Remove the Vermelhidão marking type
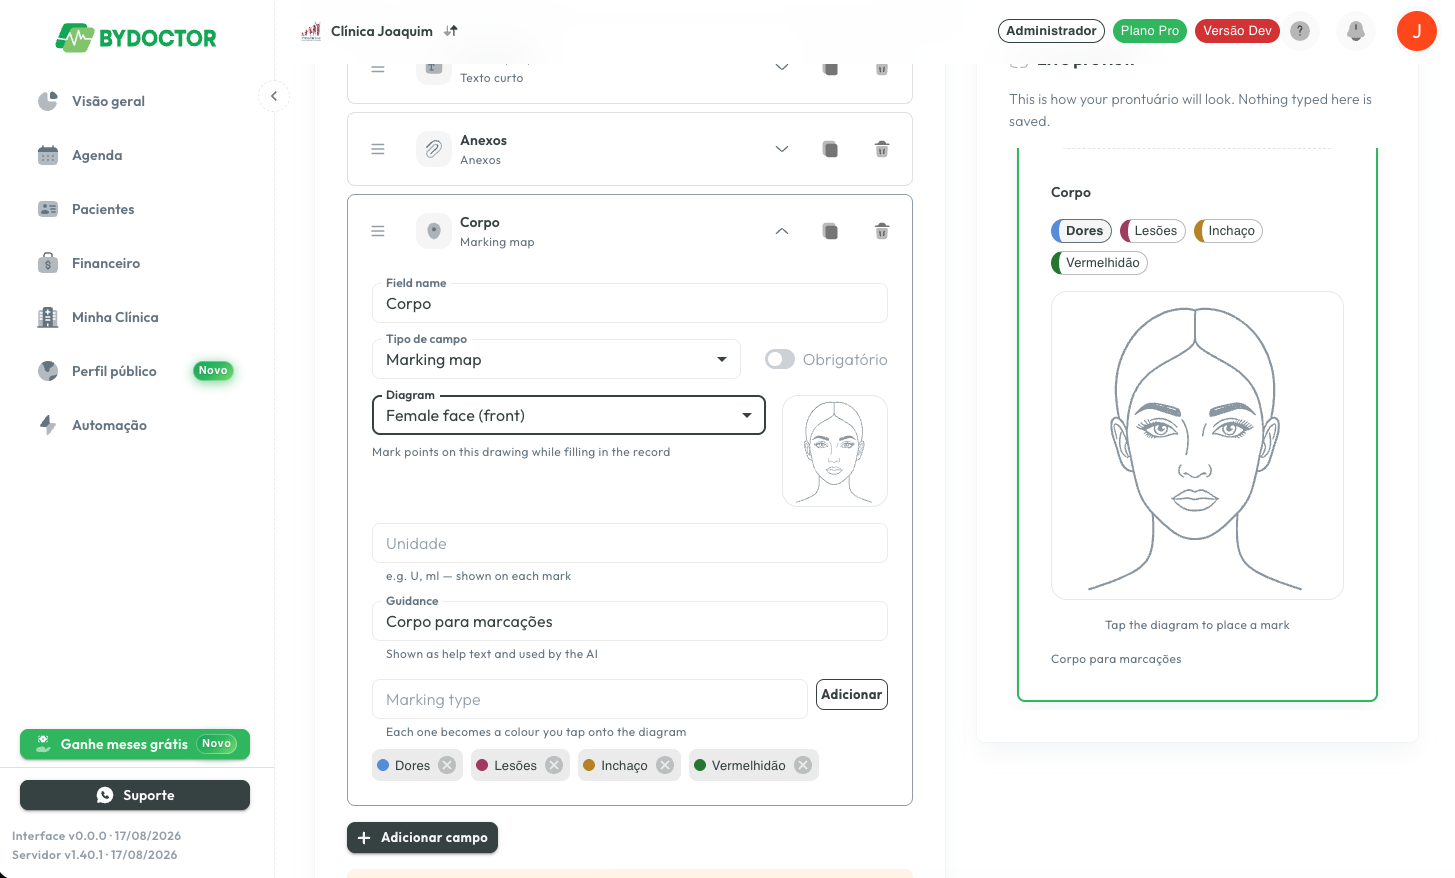 tap(803, 765)
